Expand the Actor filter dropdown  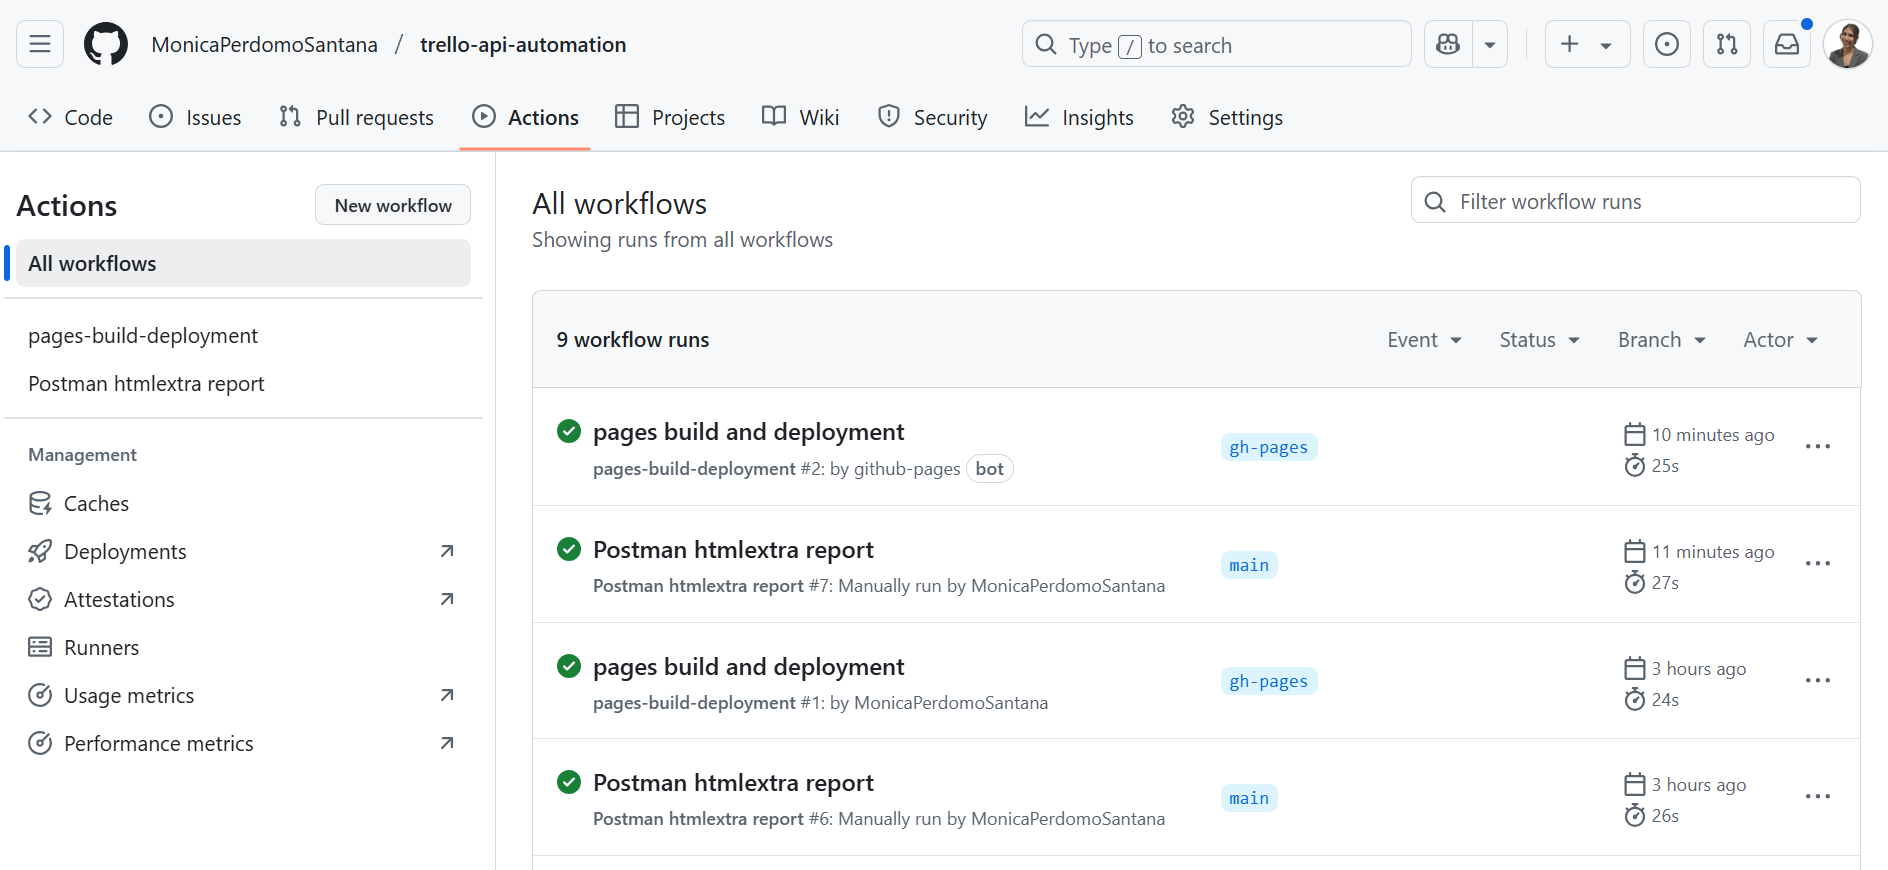(1780, 340)
